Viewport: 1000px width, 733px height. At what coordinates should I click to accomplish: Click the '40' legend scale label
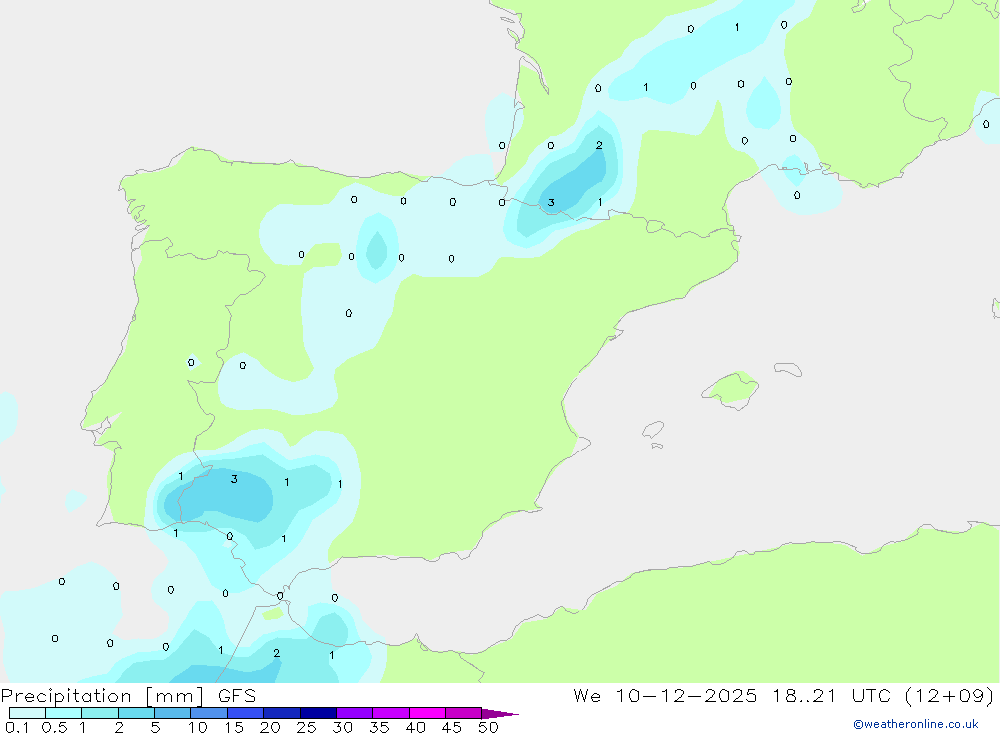tap(415, 727)
